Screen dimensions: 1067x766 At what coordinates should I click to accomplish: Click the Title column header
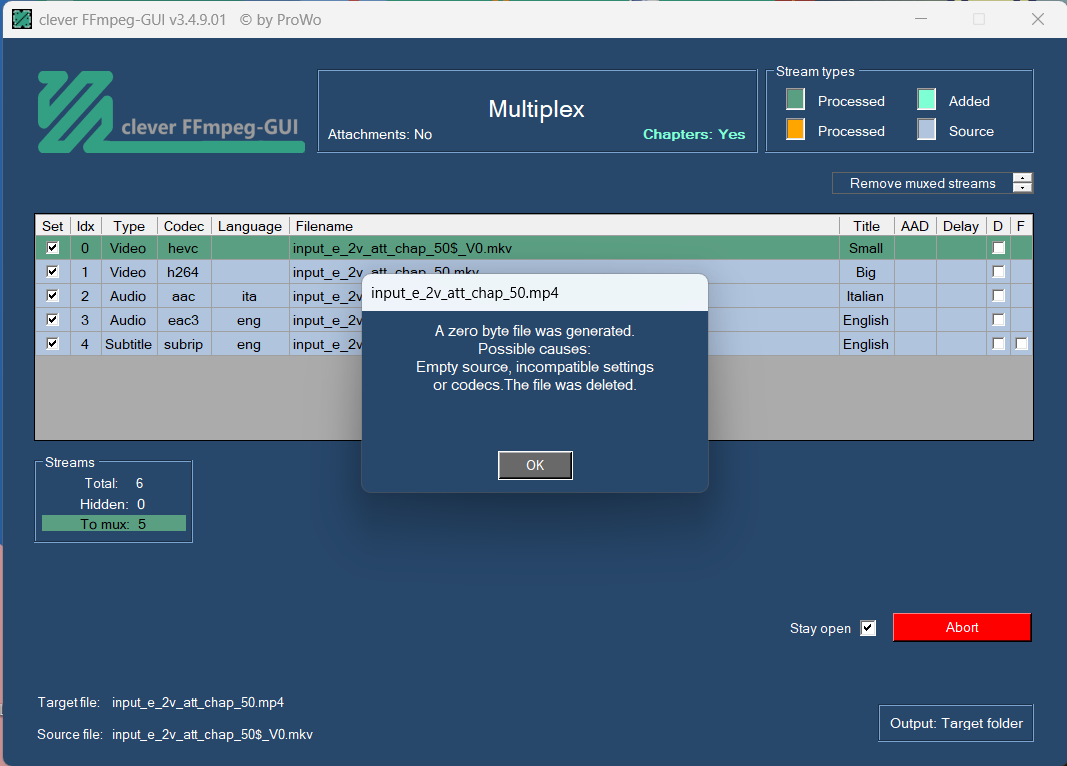(866, 226)
